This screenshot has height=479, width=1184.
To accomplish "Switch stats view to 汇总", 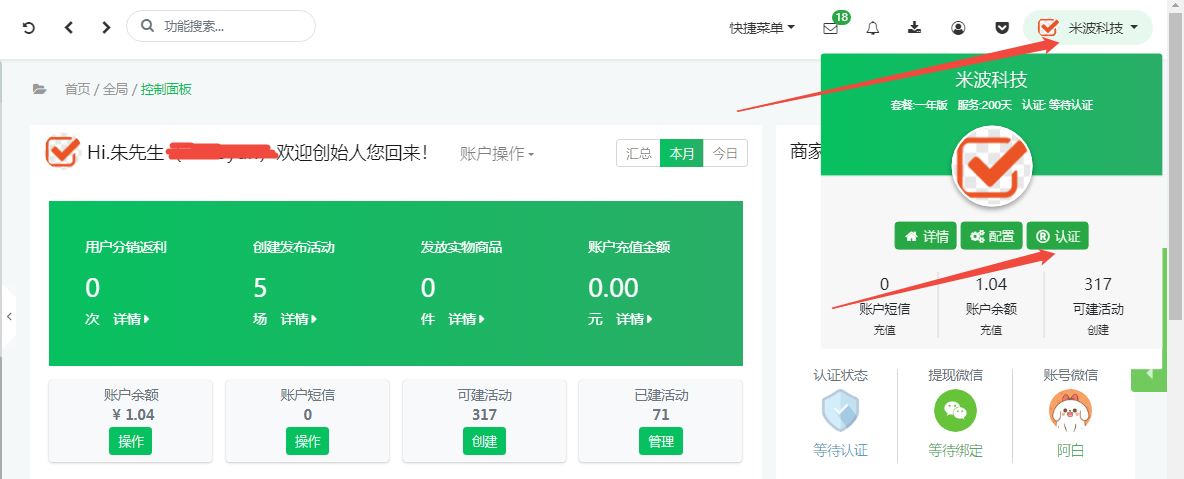I will (639, 153).
